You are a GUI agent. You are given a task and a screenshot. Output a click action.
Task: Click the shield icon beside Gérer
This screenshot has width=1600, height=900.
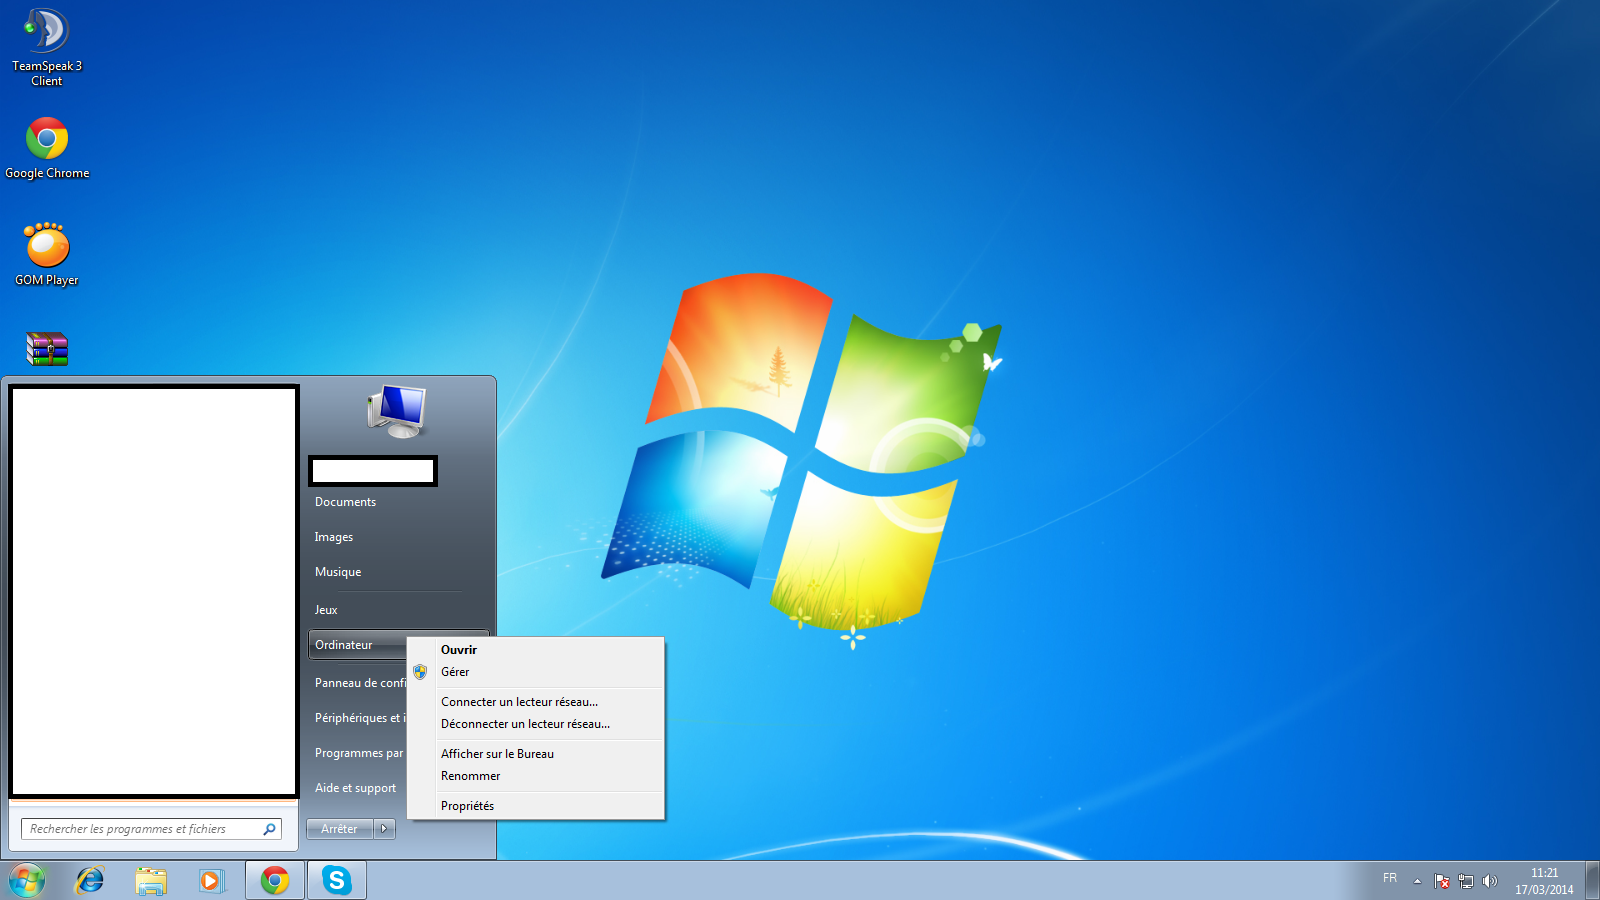(x=420, y=672)
